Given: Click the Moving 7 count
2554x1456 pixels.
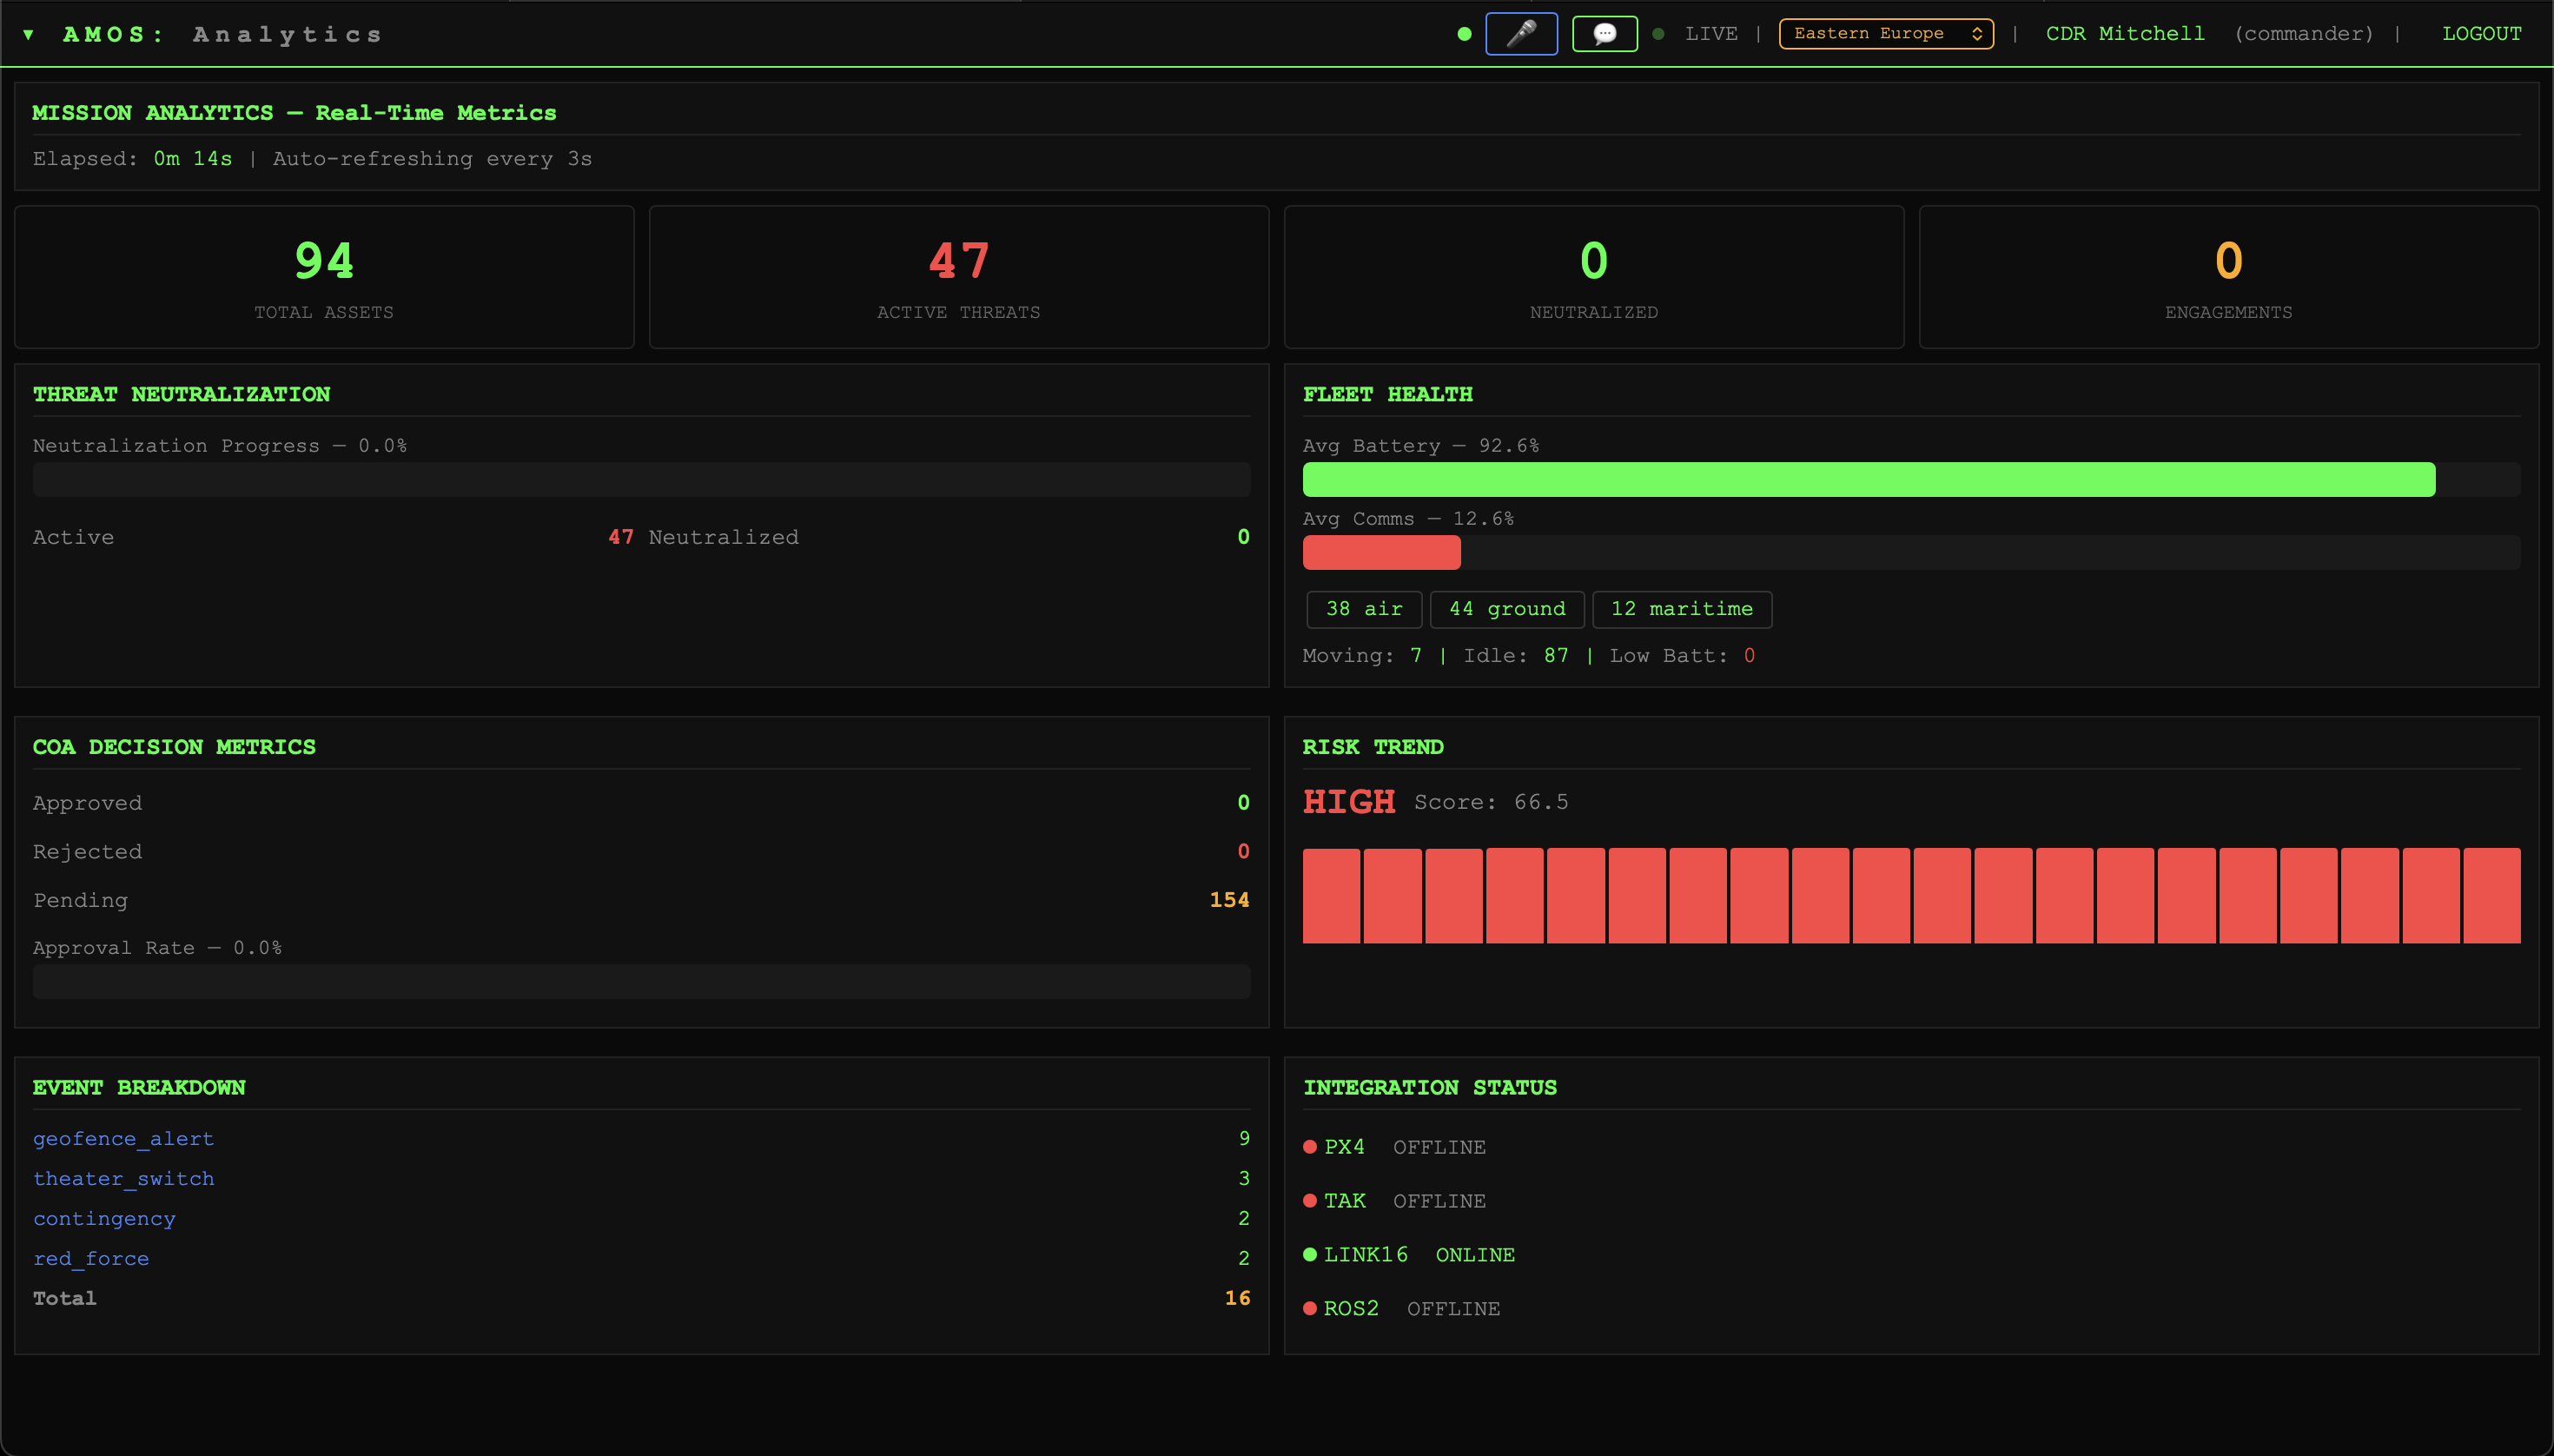Looking at the screenshot, I should 1415,656.
